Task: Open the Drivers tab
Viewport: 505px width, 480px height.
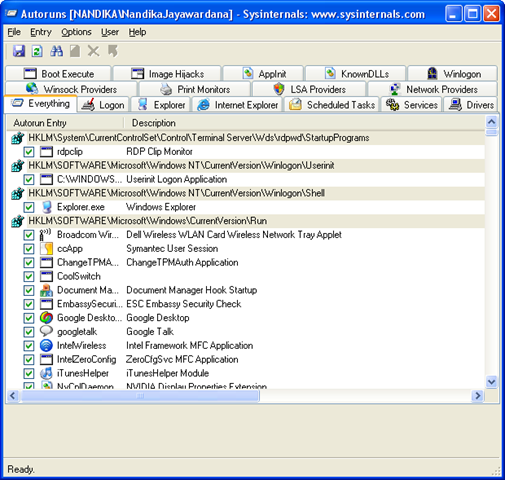Action: click(471, 105)
